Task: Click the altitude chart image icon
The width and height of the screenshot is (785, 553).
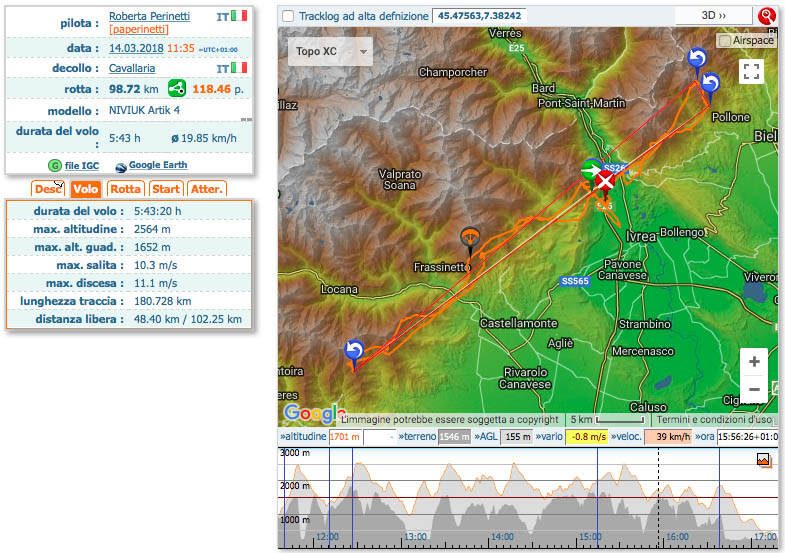Action: tap(764, 460)
